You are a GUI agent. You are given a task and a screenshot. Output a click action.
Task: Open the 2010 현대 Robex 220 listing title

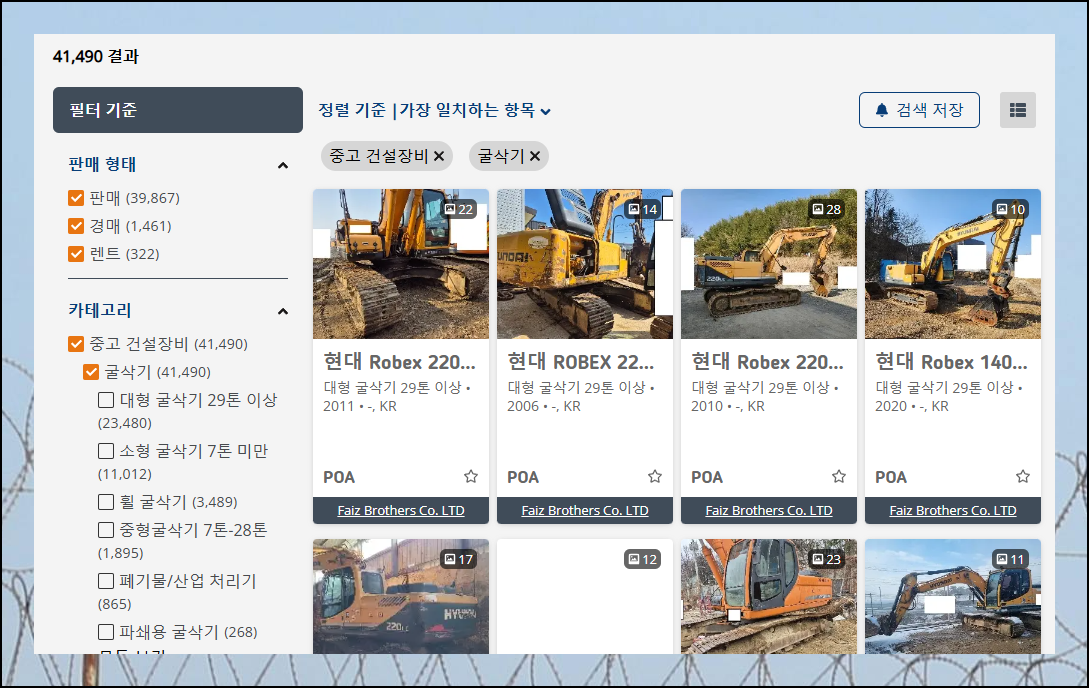[x=767, y=362]
